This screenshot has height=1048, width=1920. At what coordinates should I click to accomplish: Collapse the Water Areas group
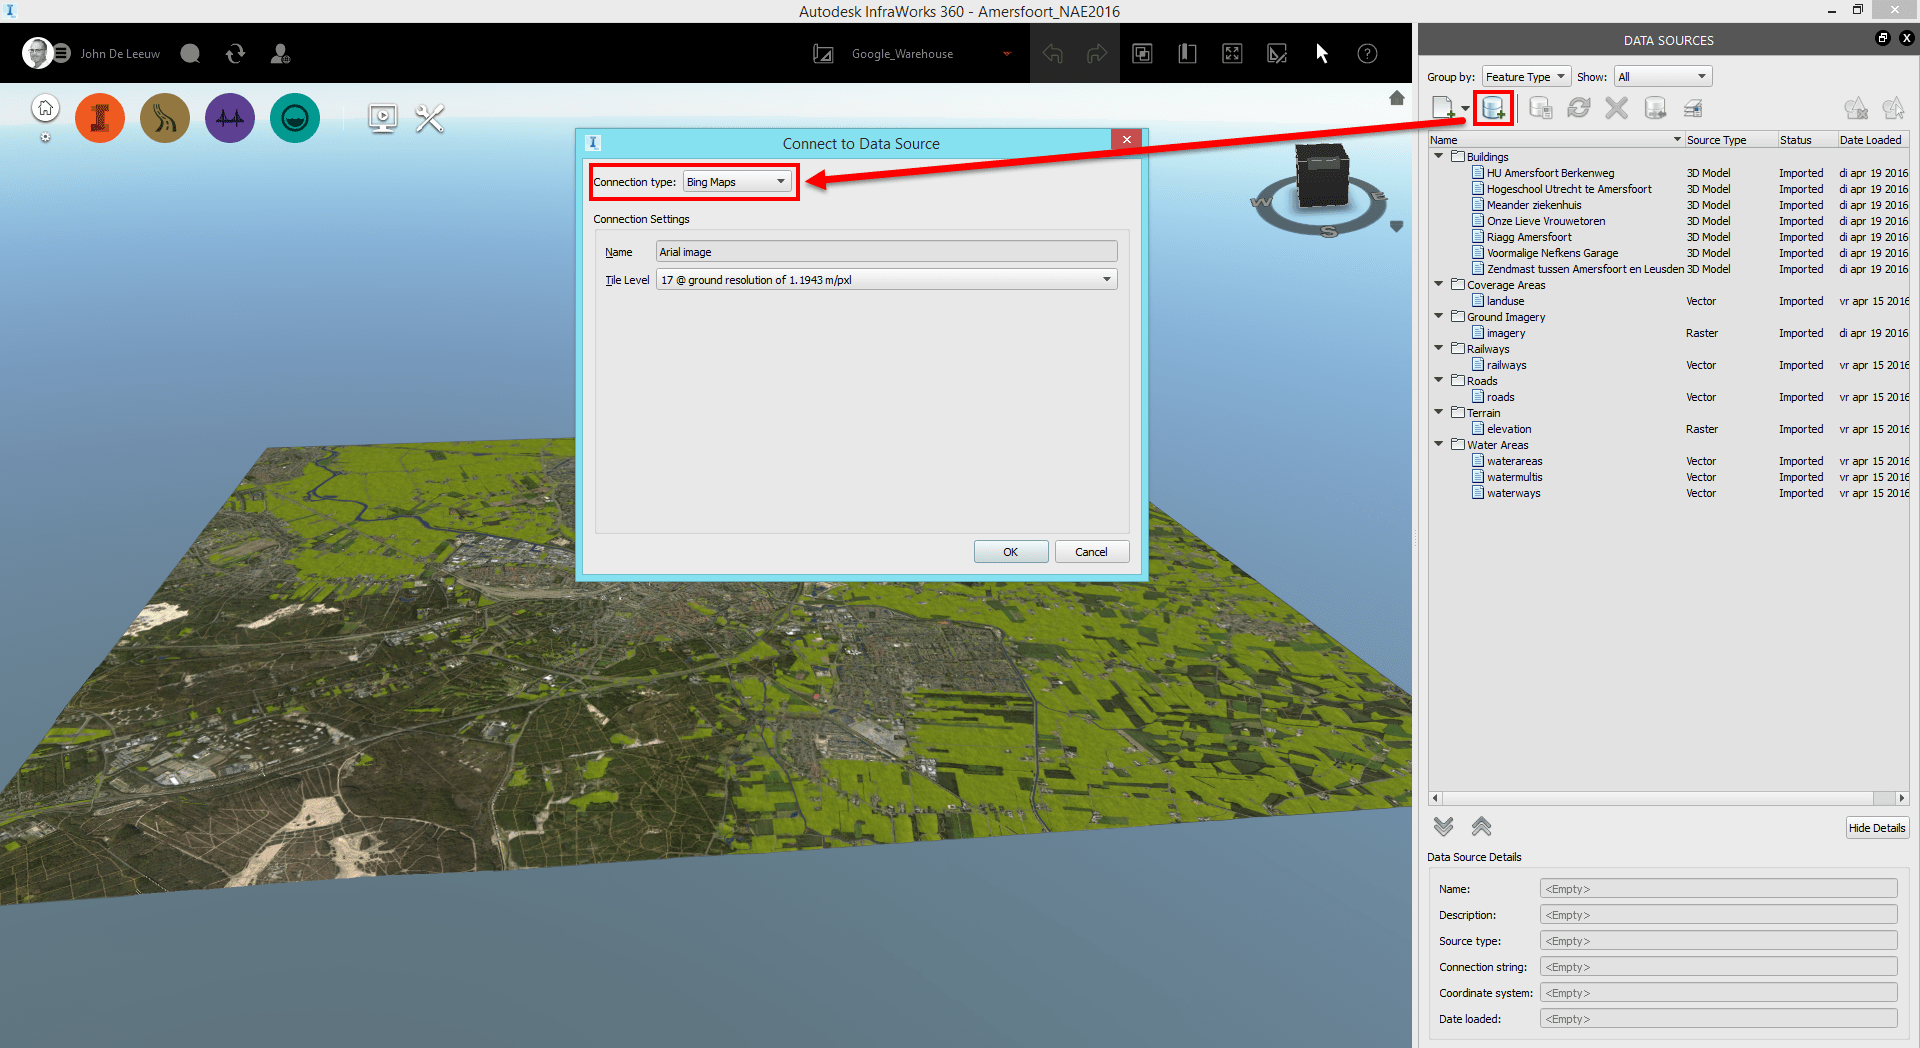pyautogui.click(x=1439, y=444)
